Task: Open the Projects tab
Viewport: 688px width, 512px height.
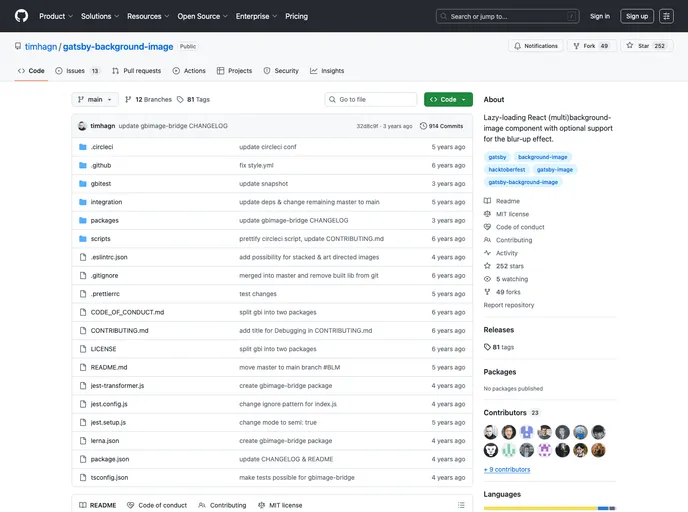Action: (x=234, y=71)
